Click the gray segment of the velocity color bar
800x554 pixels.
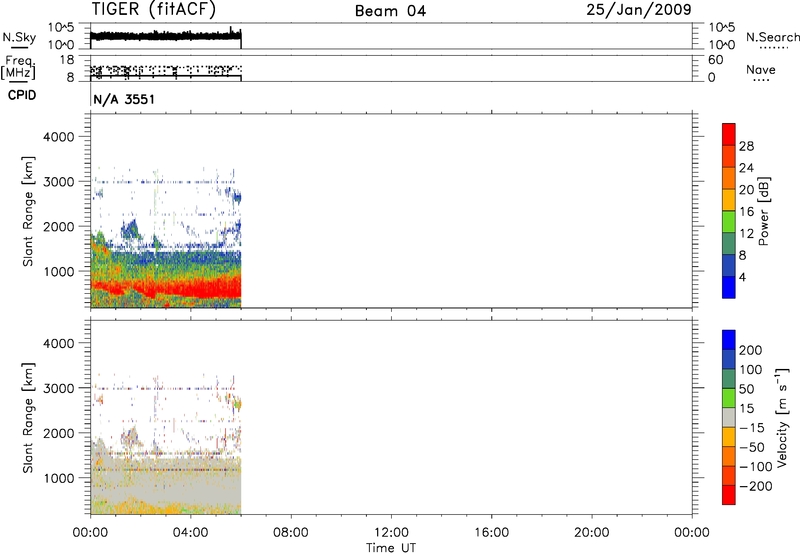729,417
